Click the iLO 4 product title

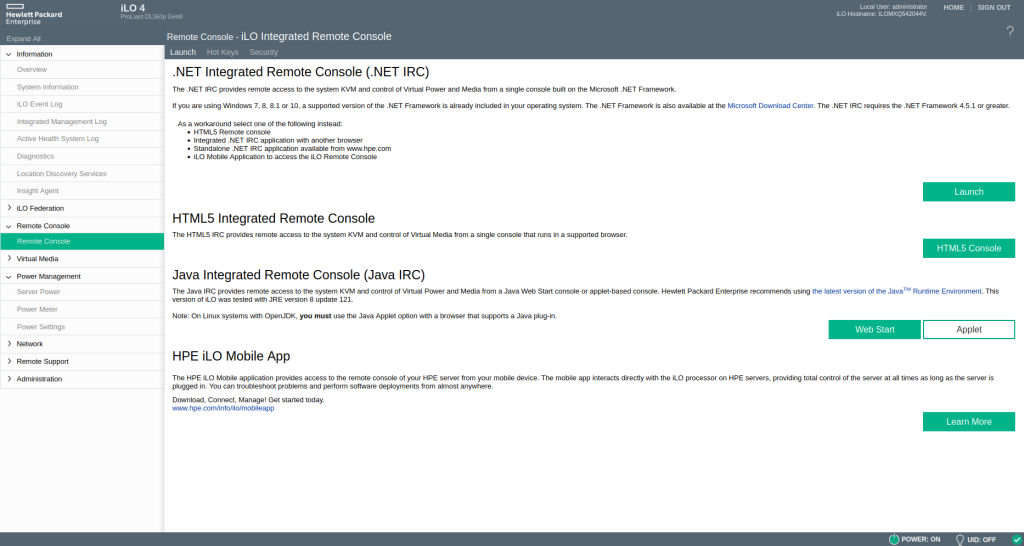pos(133,8)
